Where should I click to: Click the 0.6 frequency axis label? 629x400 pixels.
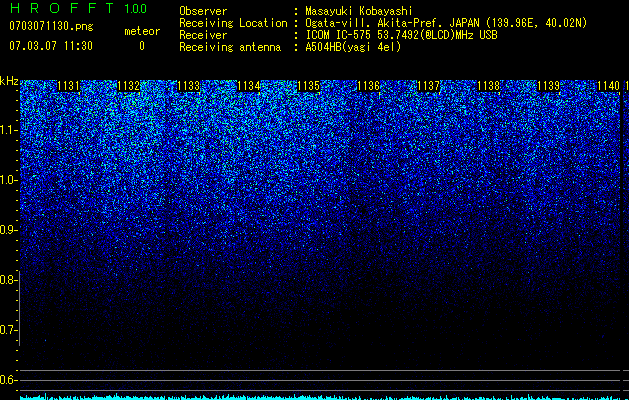click(8, 380)
